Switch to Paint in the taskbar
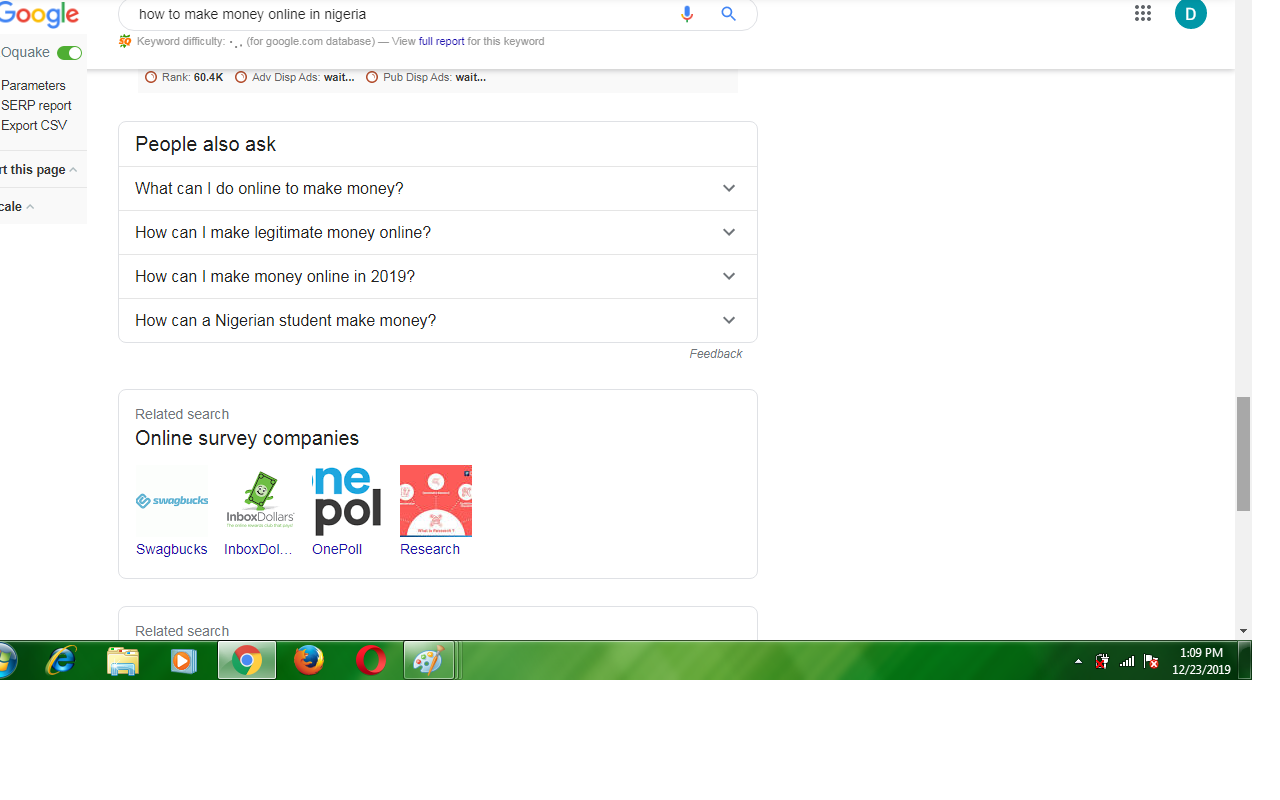This screenshot has width=1280, height=800. click(x=429, y=661)
